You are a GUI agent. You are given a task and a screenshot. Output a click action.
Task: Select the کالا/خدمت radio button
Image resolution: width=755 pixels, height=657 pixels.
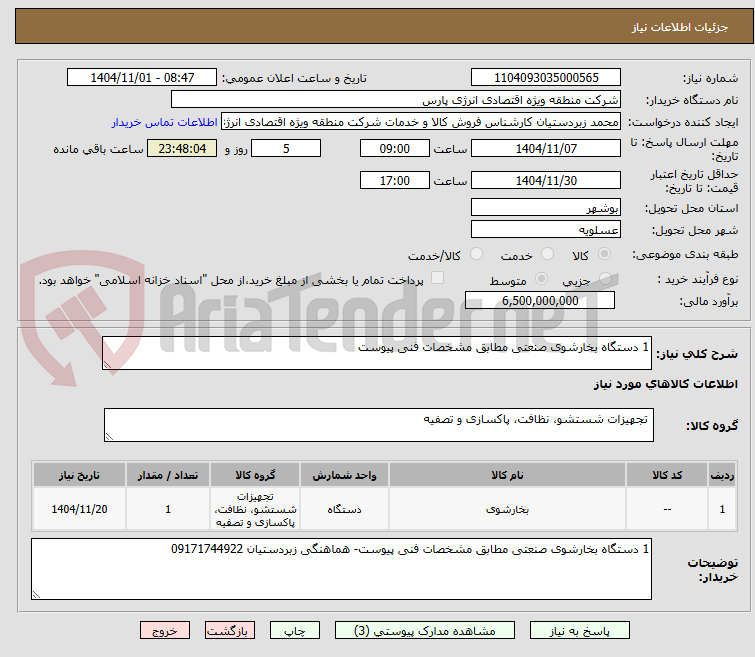pyautogui.click(x=476, y=253)
